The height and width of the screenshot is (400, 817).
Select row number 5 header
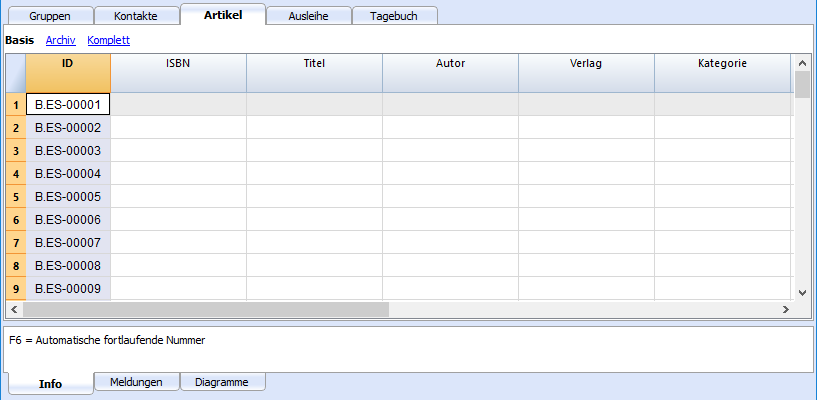tap(16, 197)
